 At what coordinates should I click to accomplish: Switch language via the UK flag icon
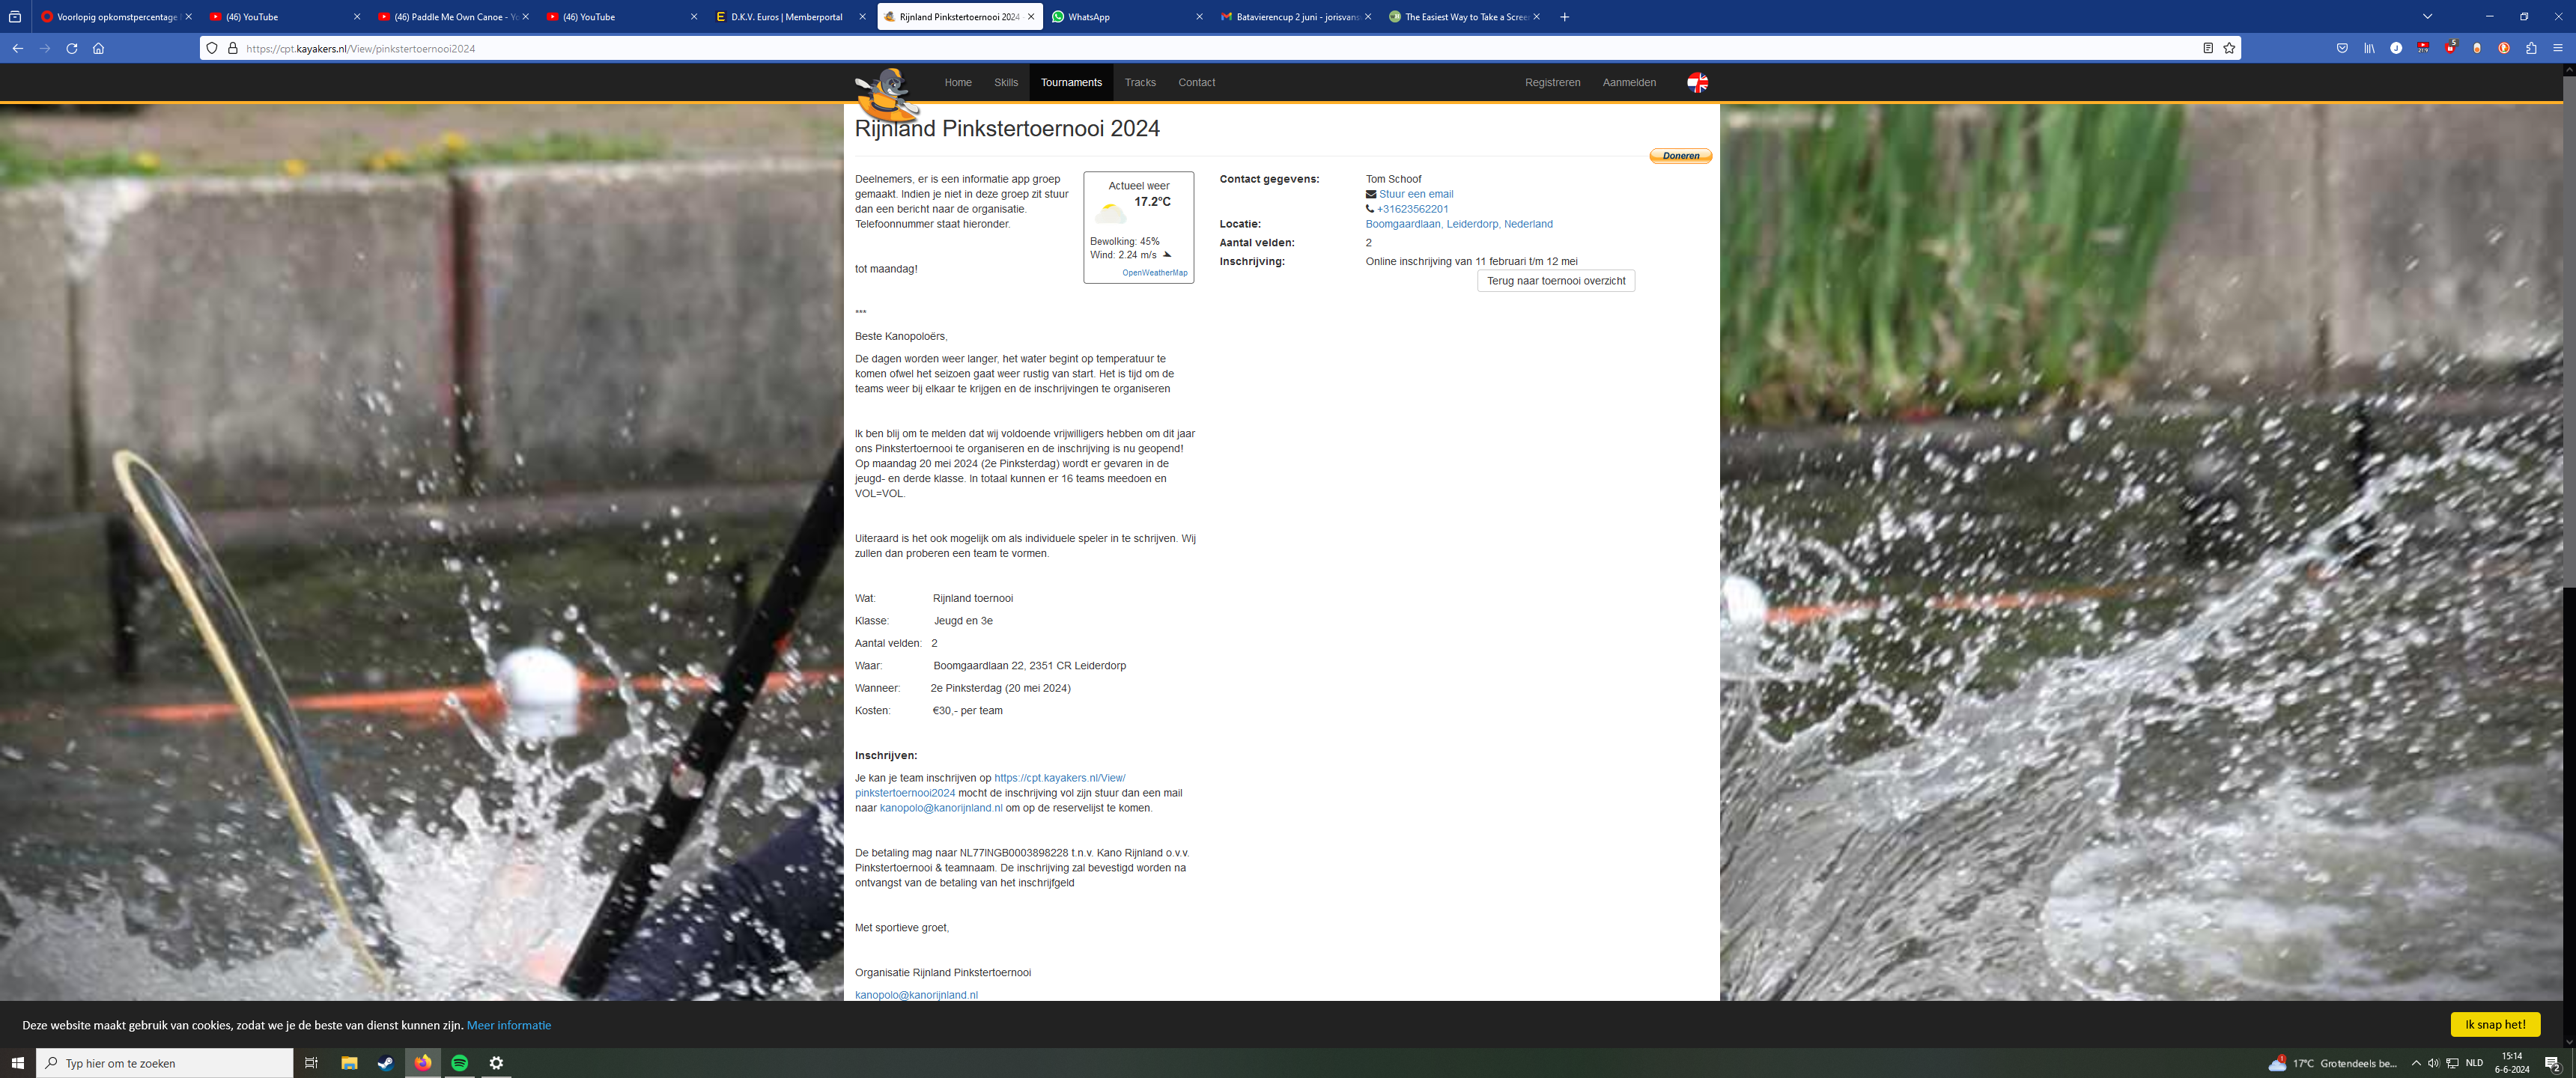pos(1697,83)
